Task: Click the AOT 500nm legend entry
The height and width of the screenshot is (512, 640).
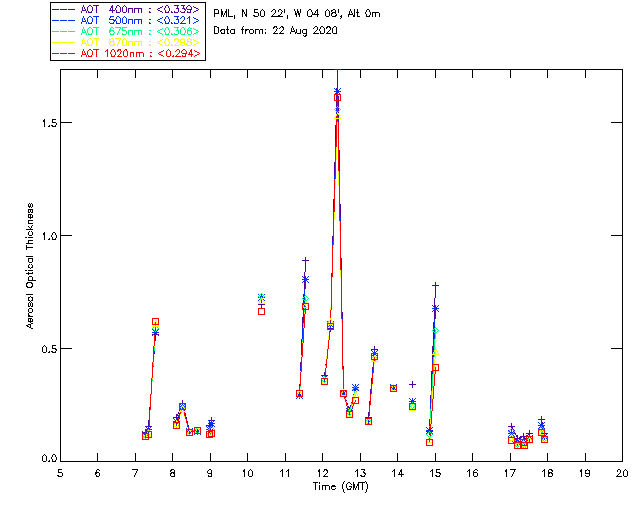Action: click(x=126, y=20)
